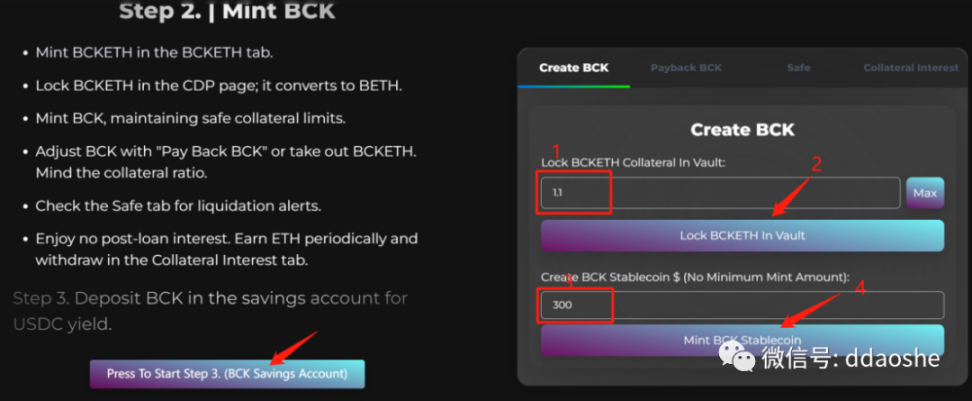Click the Lock BCKETH In Vault button
Viewport: 972px width, 401px height.
(742, 236)
